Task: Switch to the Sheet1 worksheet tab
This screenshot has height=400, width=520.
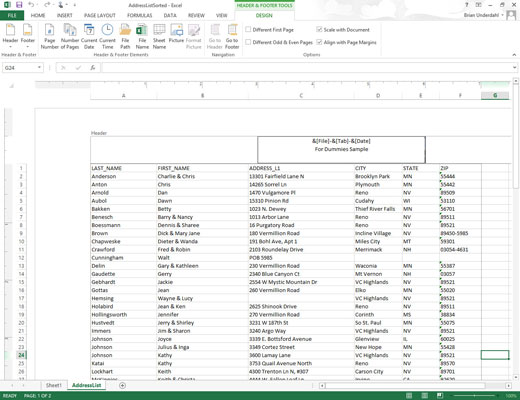Action: point(54,385)
